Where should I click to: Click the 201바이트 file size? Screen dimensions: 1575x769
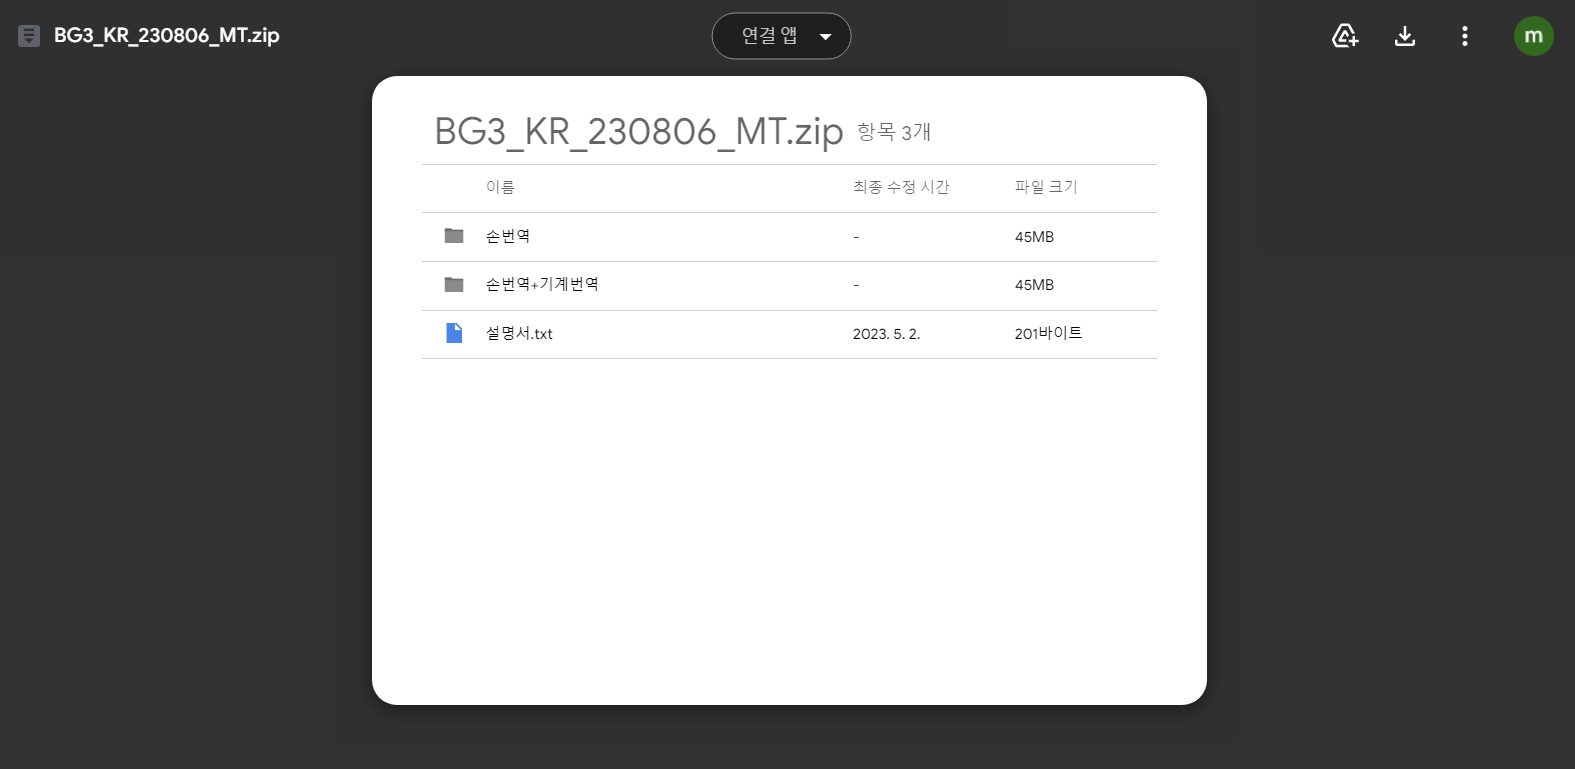[x=1048, y=334]
